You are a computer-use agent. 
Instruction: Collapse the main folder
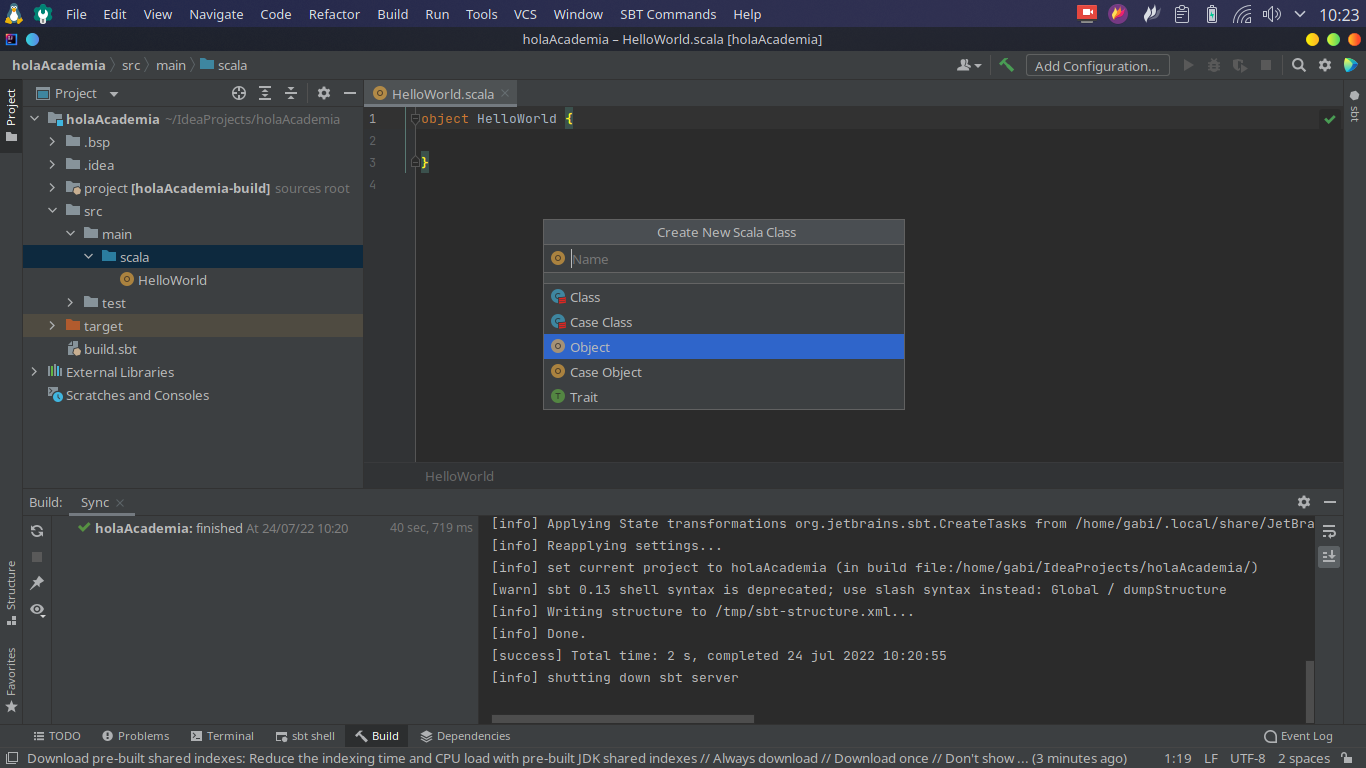(x=70, y=234)
